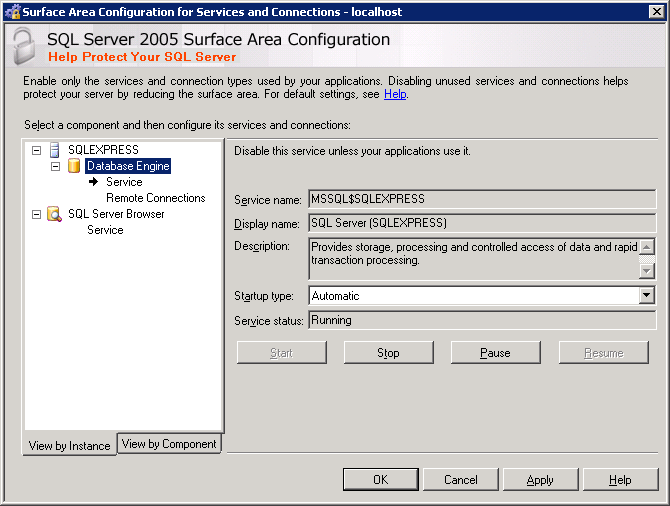The width and height of the screenshot is (670, 506).
Task: Select the Database Engine tree item
Action: (x=128, y=166)
